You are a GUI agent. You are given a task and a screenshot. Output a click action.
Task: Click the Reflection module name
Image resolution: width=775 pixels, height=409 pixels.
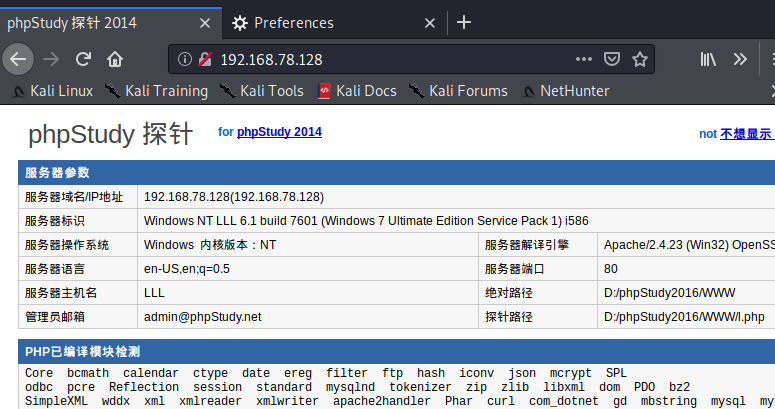144,387
